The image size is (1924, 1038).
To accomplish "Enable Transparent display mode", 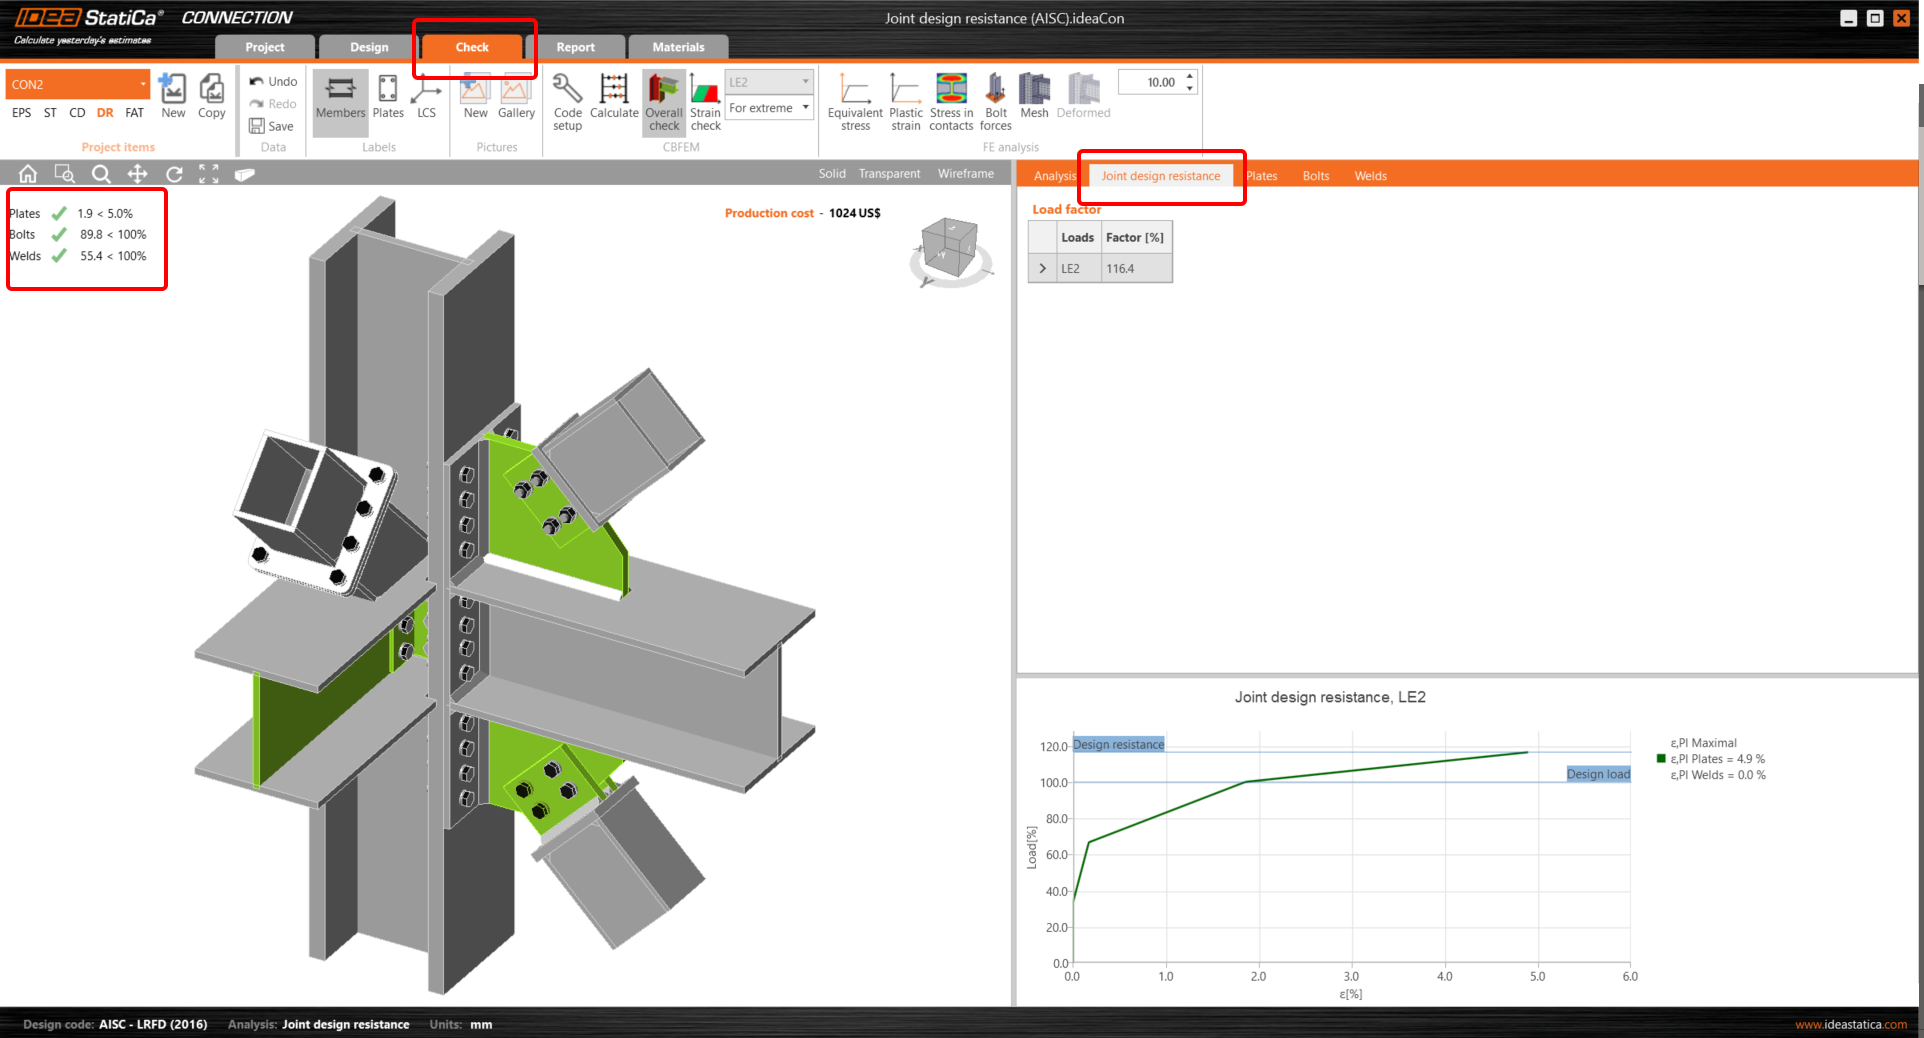I will tap(888, 173).
